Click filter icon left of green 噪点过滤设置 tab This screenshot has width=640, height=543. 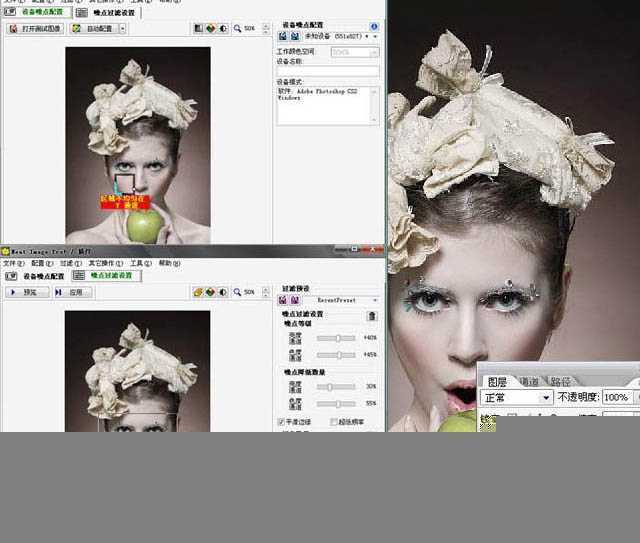[79, 276]
